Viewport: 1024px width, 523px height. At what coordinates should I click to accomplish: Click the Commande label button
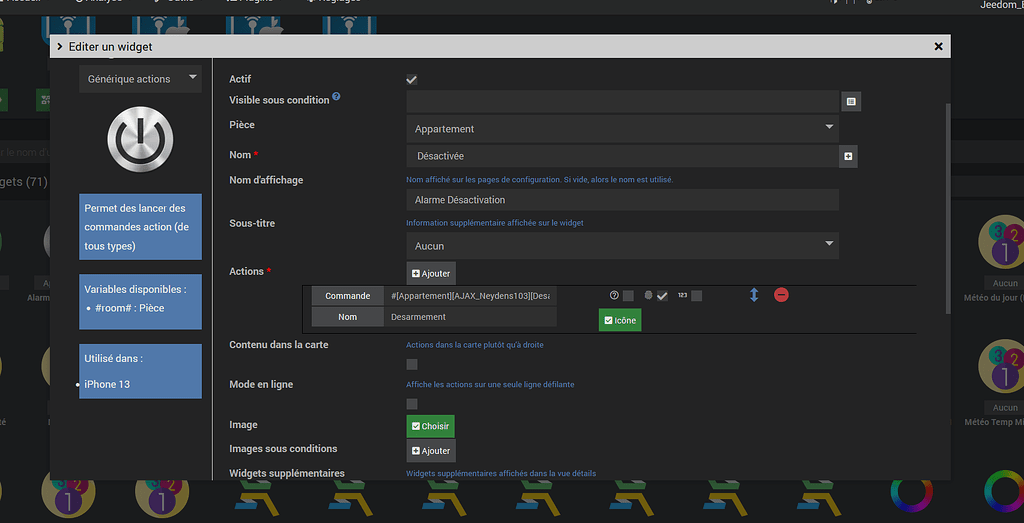point(347,296)
